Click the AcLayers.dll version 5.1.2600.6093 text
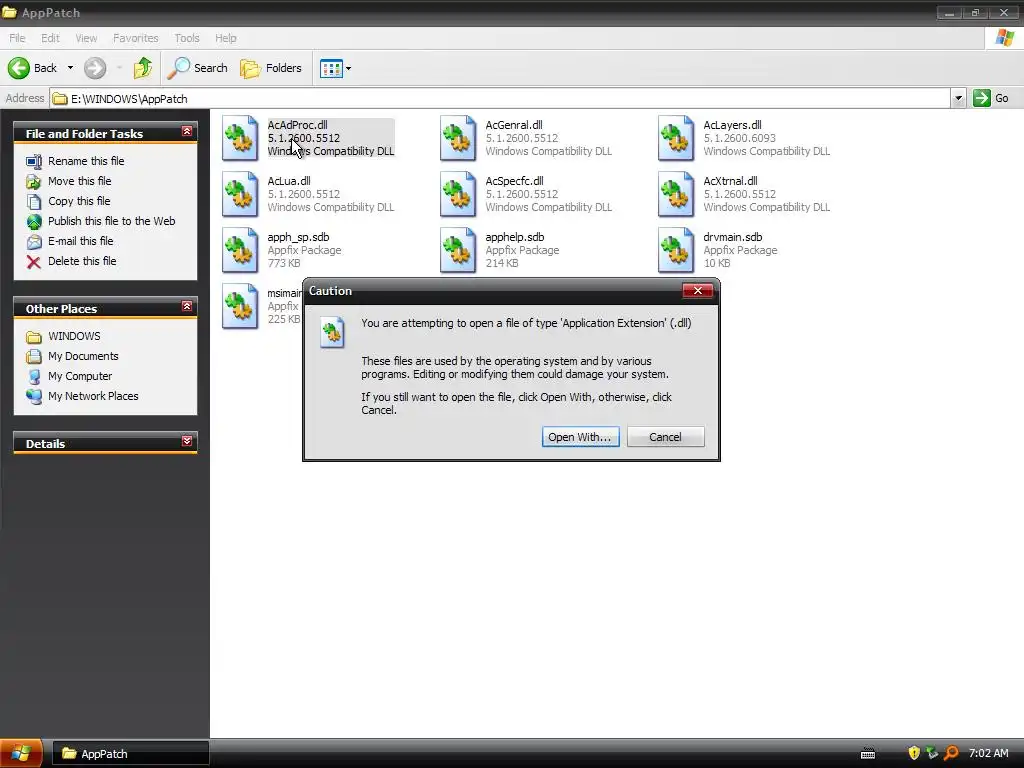 pos(739,138)
